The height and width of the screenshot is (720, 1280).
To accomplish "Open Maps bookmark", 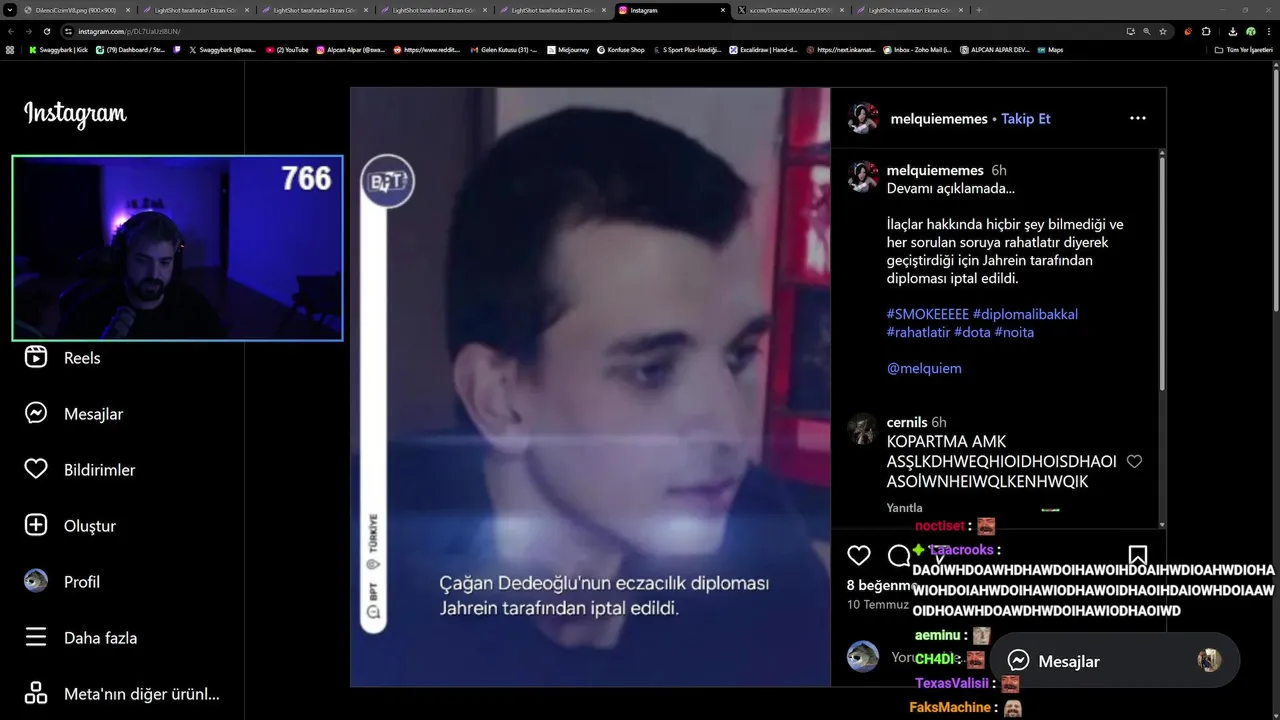I will pyautogui.click(x=1050, y=50).
